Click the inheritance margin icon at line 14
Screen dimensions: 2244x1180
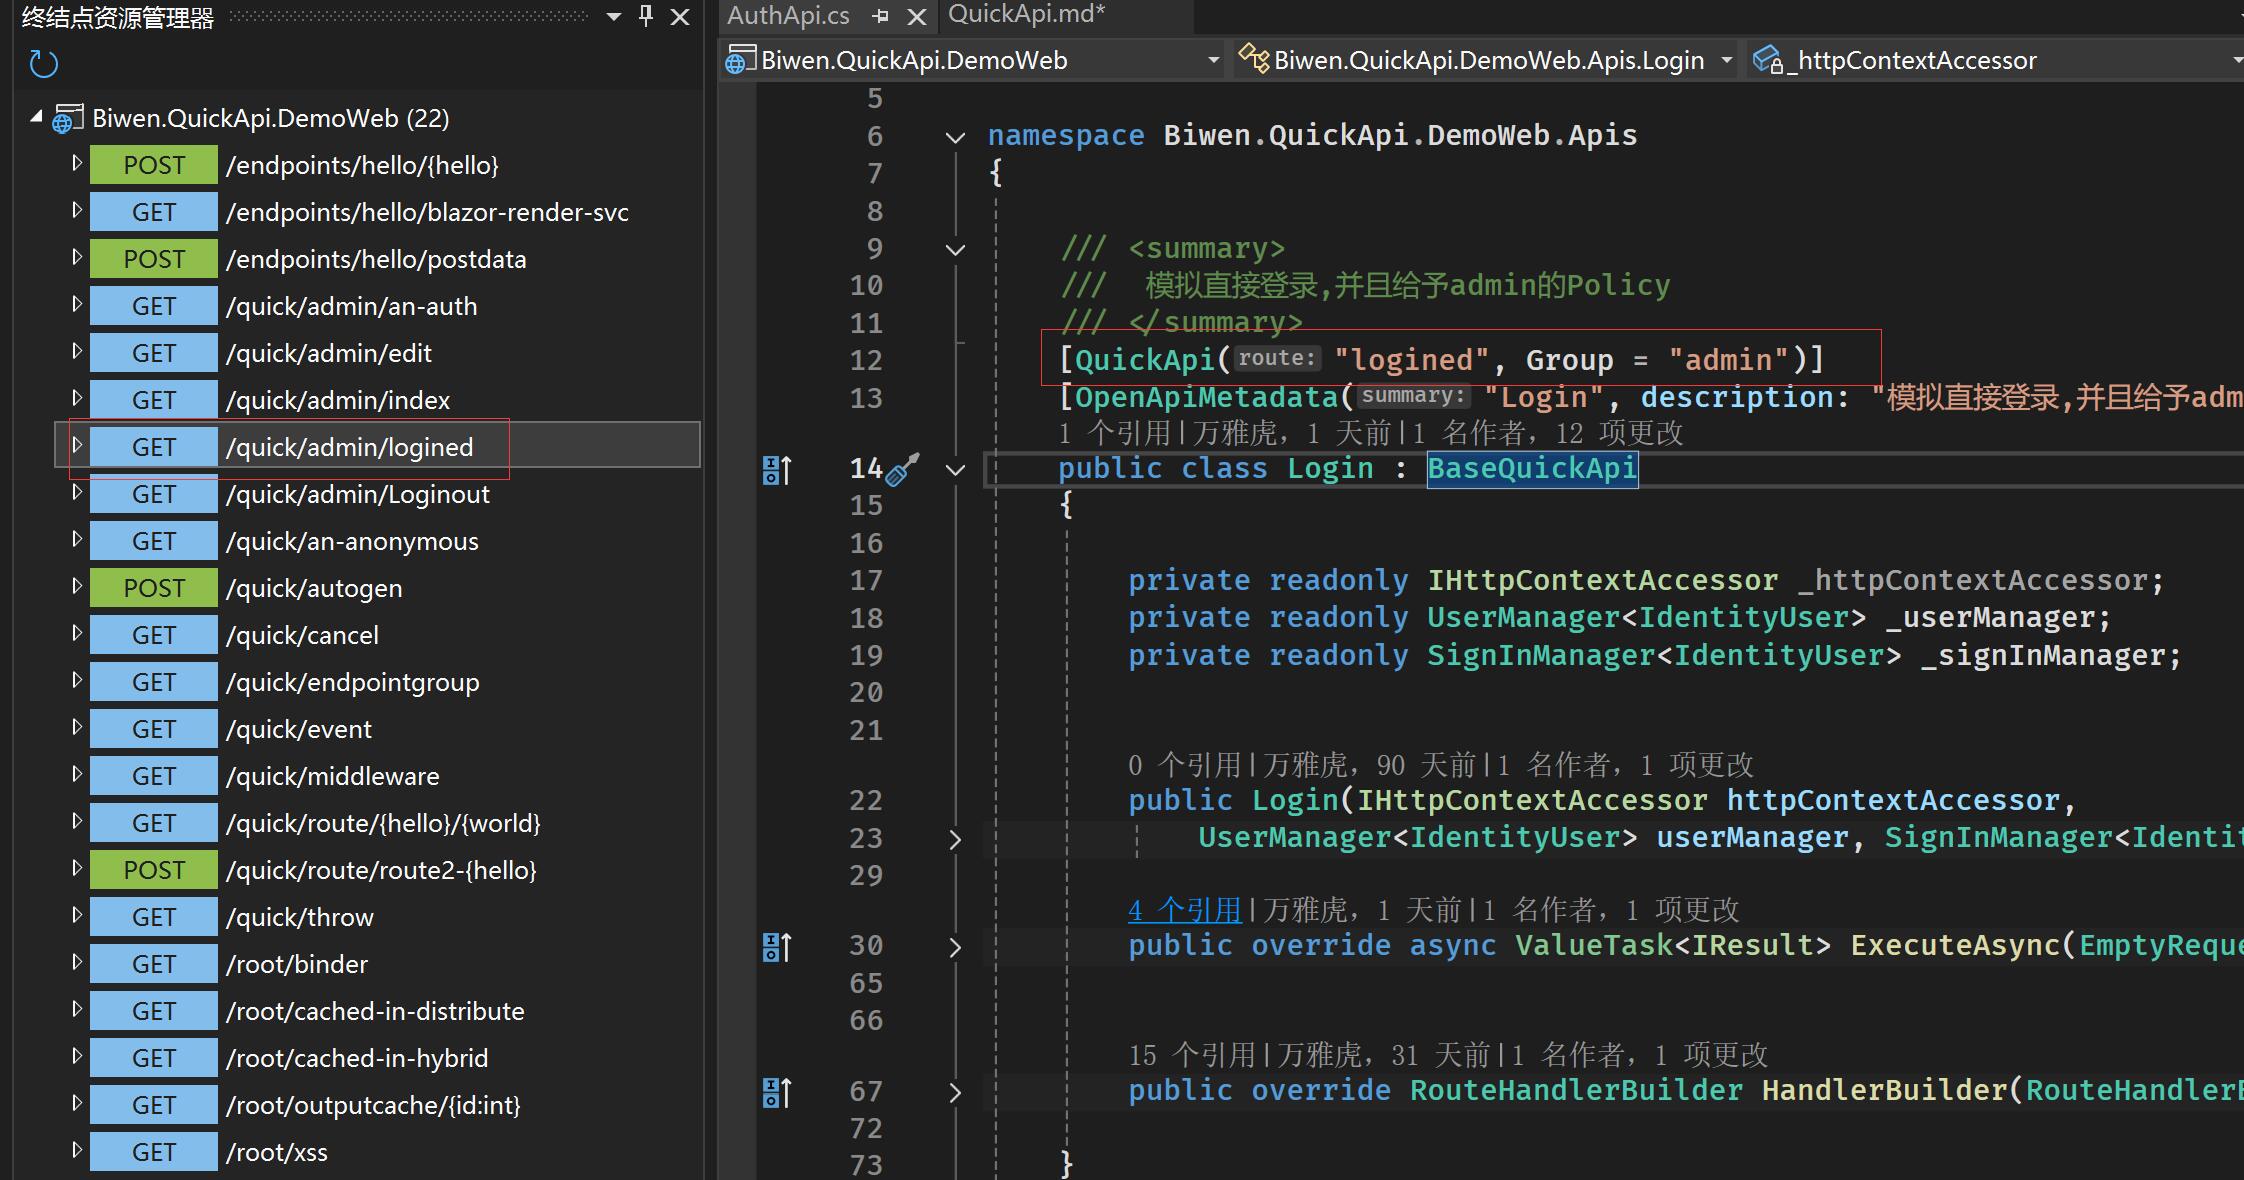[777, 470]
